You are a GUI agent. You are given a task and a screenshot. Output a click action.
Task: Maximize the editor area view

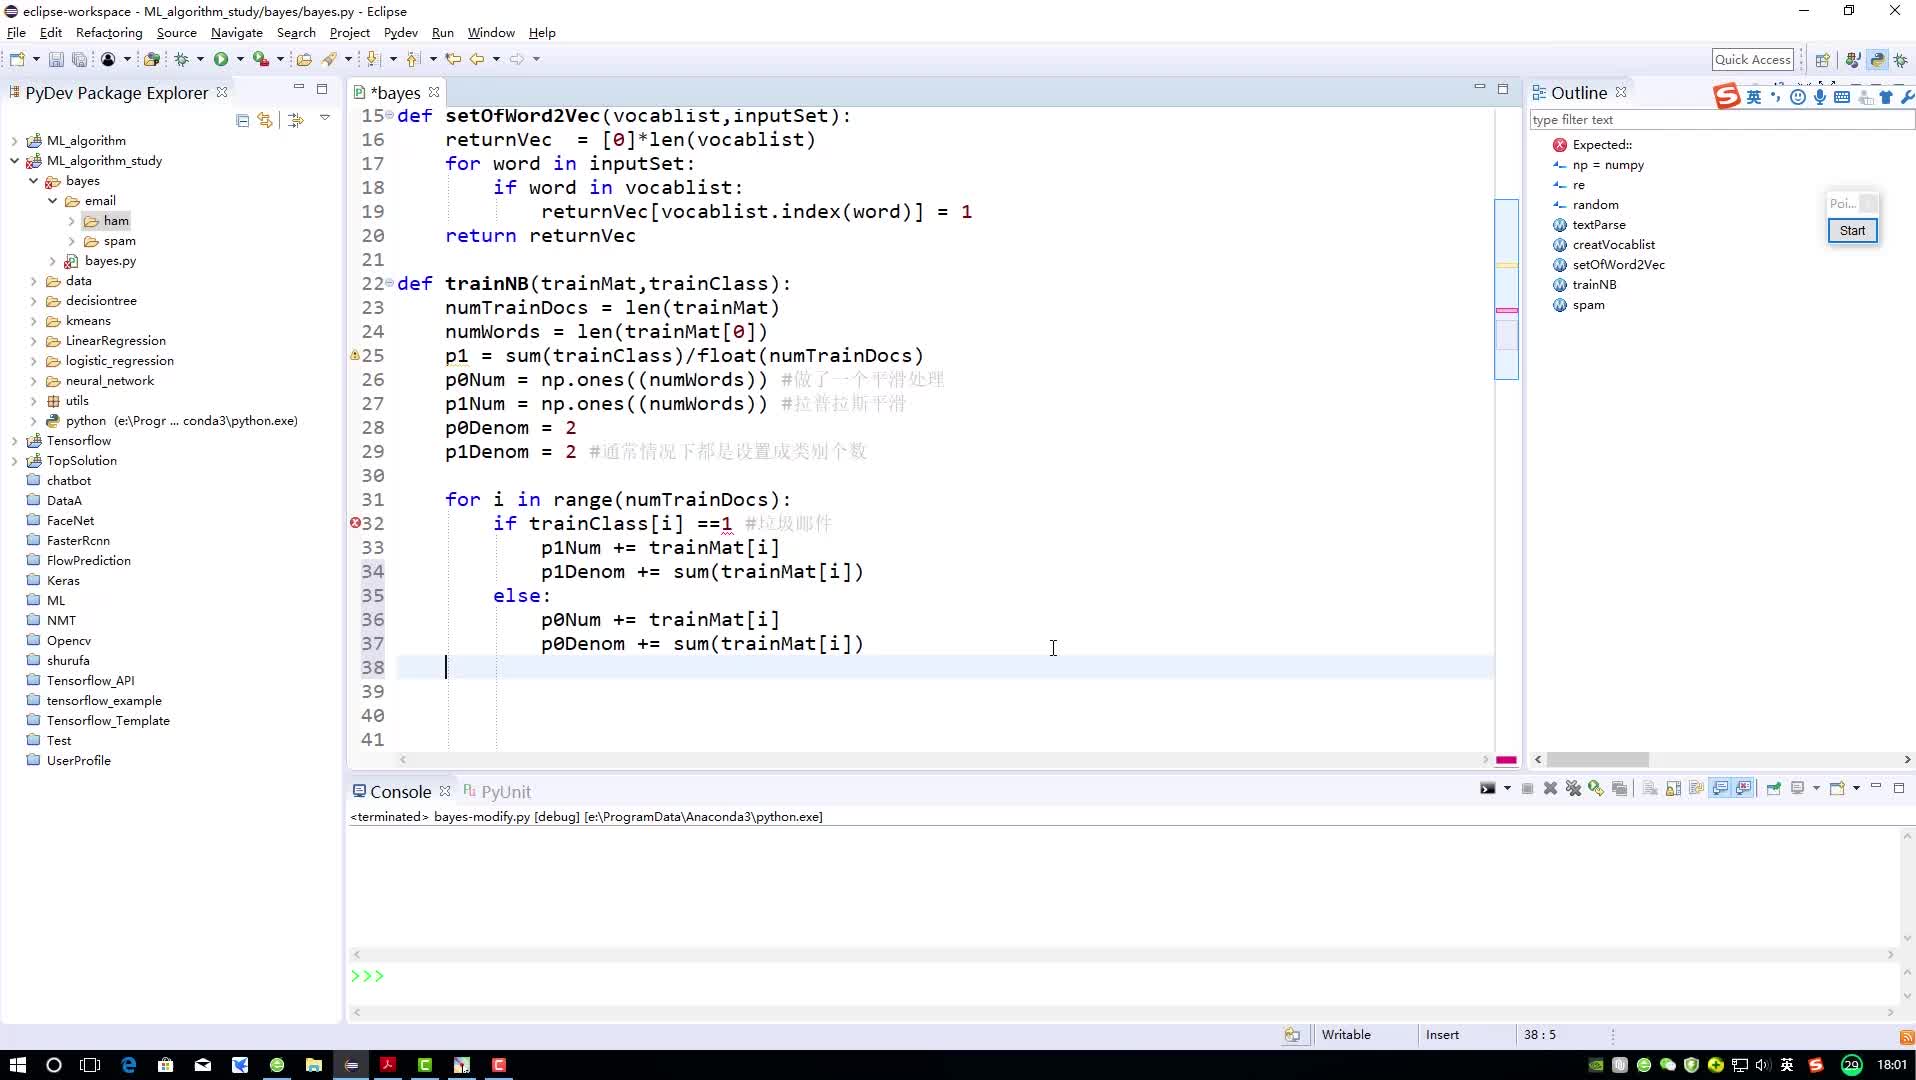click(x=1502, y=89)
